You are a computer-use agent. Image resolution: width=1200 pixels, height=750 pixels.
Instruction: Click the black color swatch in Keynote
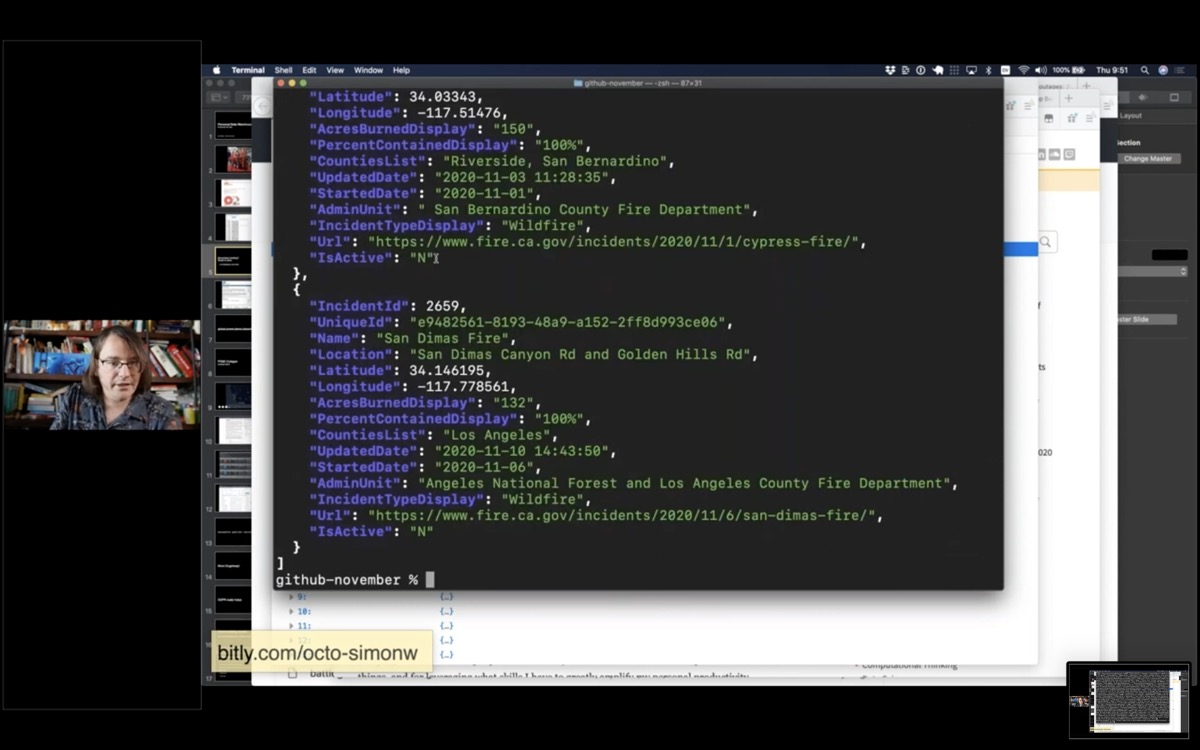1169,255
